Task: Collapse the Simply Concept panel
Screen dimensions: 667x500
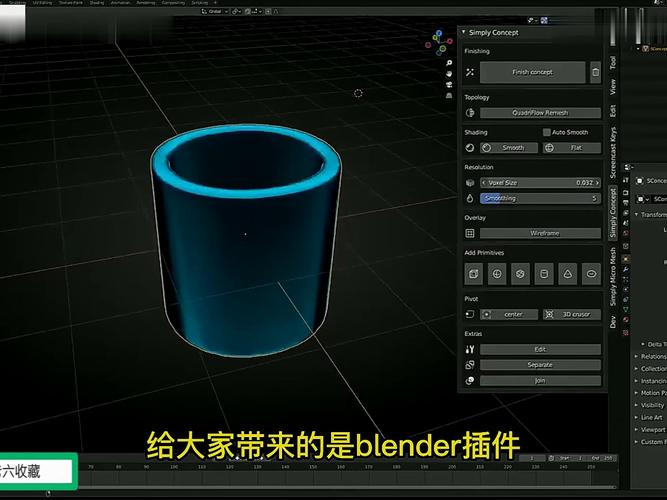Action: tap(463, 32)
